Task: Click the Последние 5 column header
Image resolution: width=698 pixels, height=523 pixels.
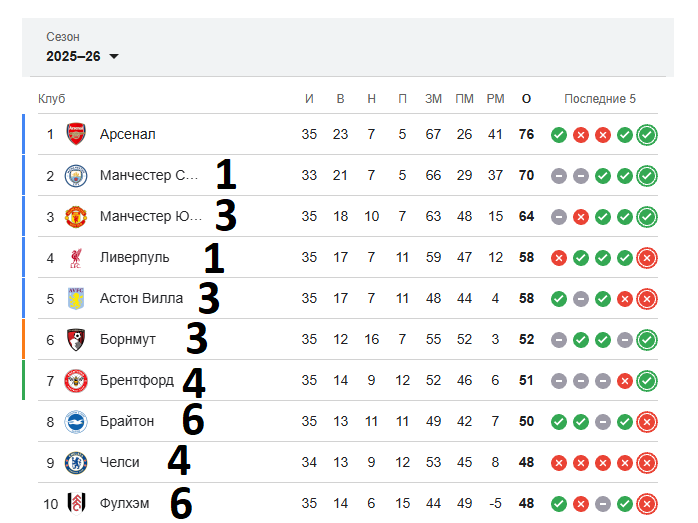Action: (600, 98)
